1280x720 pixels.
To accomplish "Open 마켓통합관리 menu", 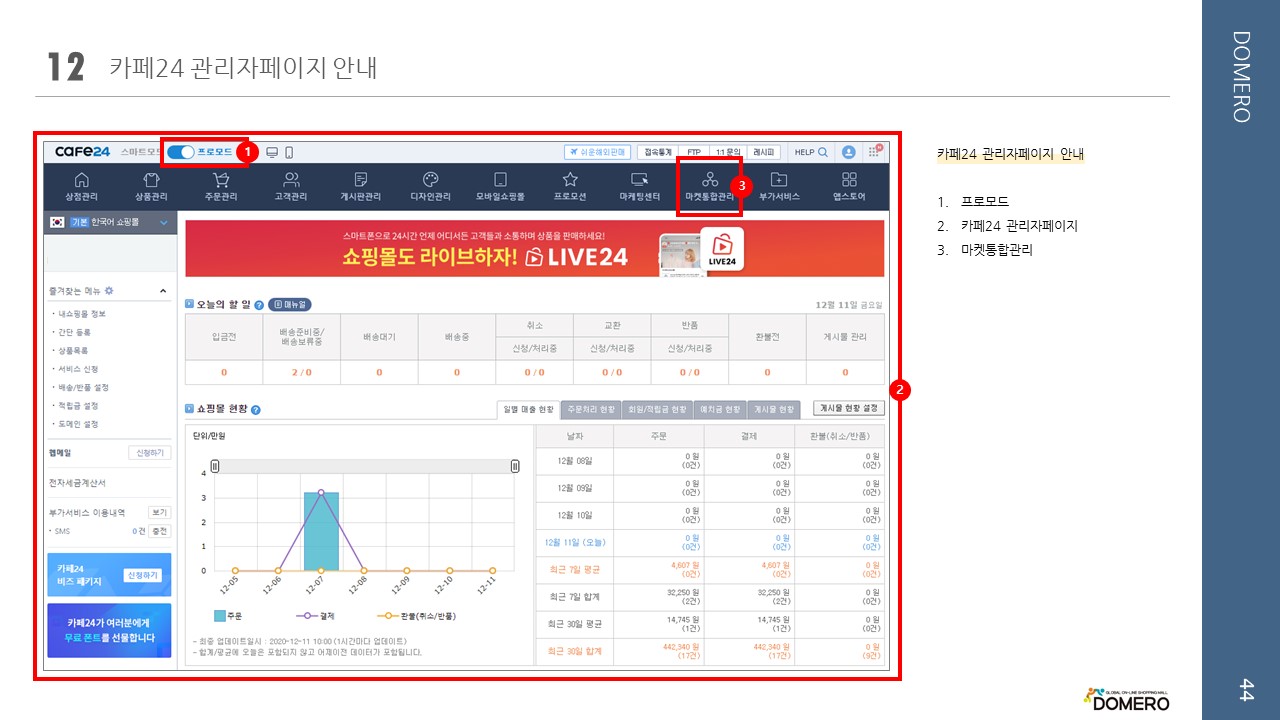I will pyautogui.click(x=709, y=187).
